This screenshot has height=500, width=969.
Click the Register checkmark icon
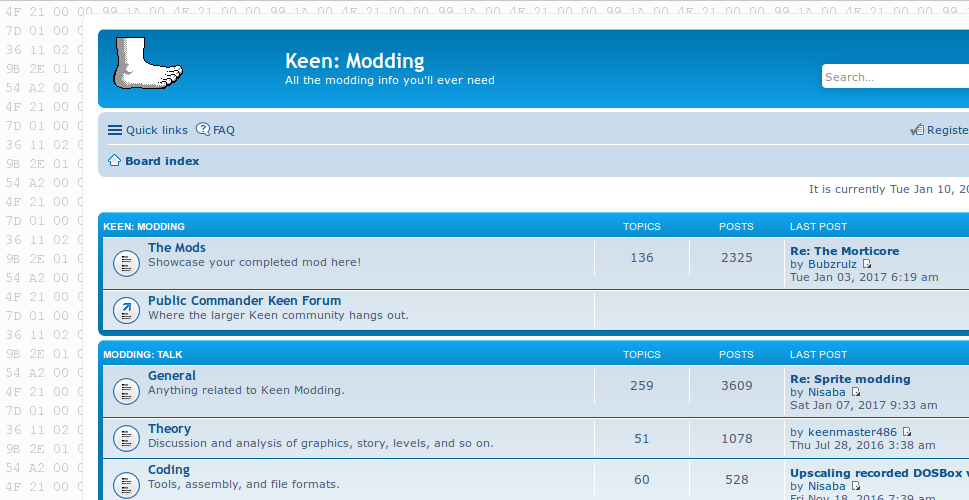[917, 130]
